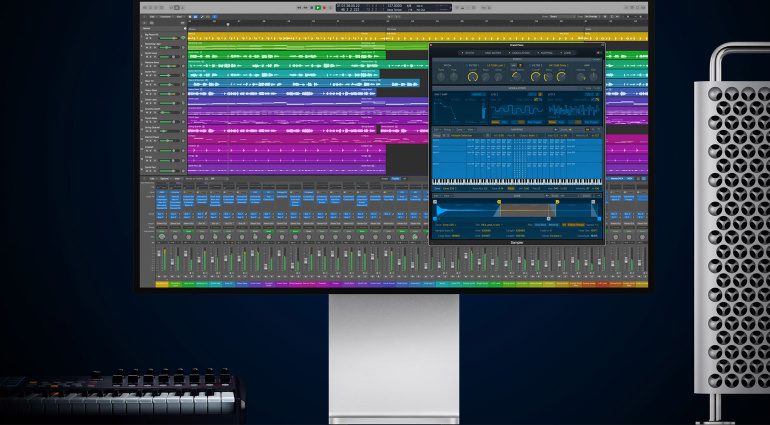Click the Rewind button in transport controls
The width and height of the screenshot is (770, 425).
tap(297, 8)
